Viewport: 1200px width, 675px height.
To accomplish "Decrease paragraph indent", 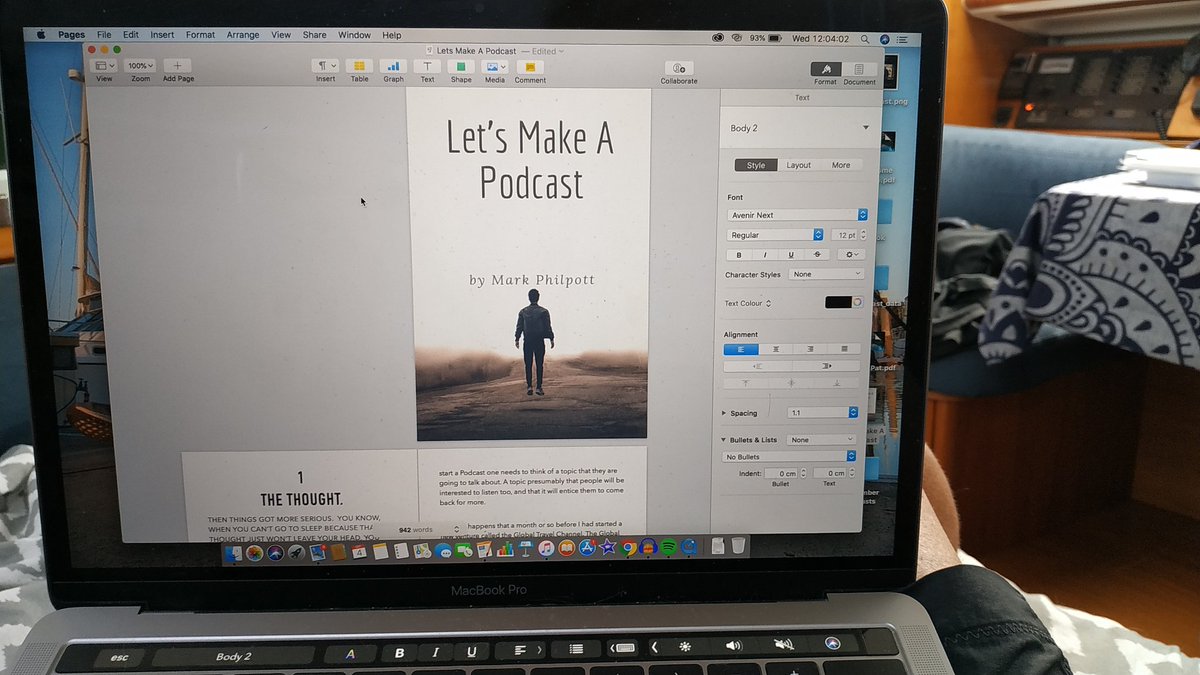I will click(758, 366).
